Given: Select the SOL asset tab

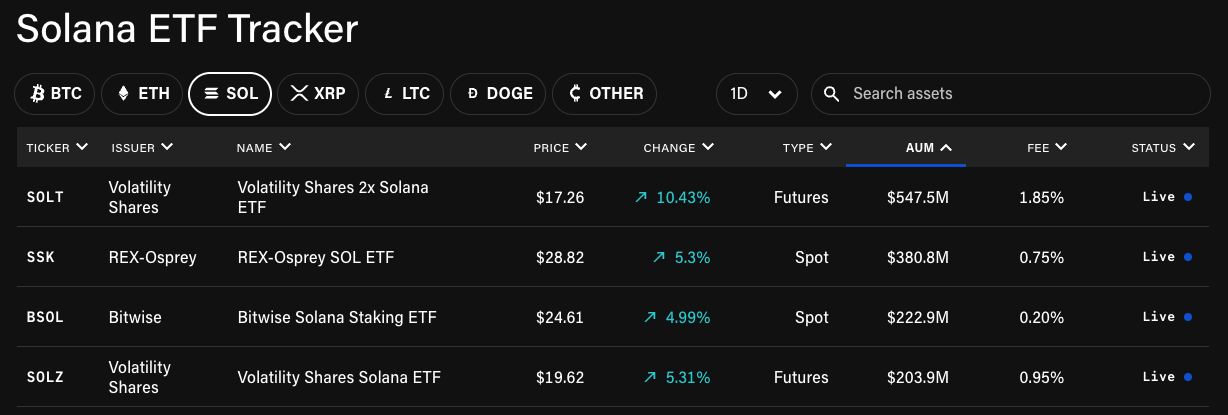Looking at the screenshot, I should pos(230,94).
